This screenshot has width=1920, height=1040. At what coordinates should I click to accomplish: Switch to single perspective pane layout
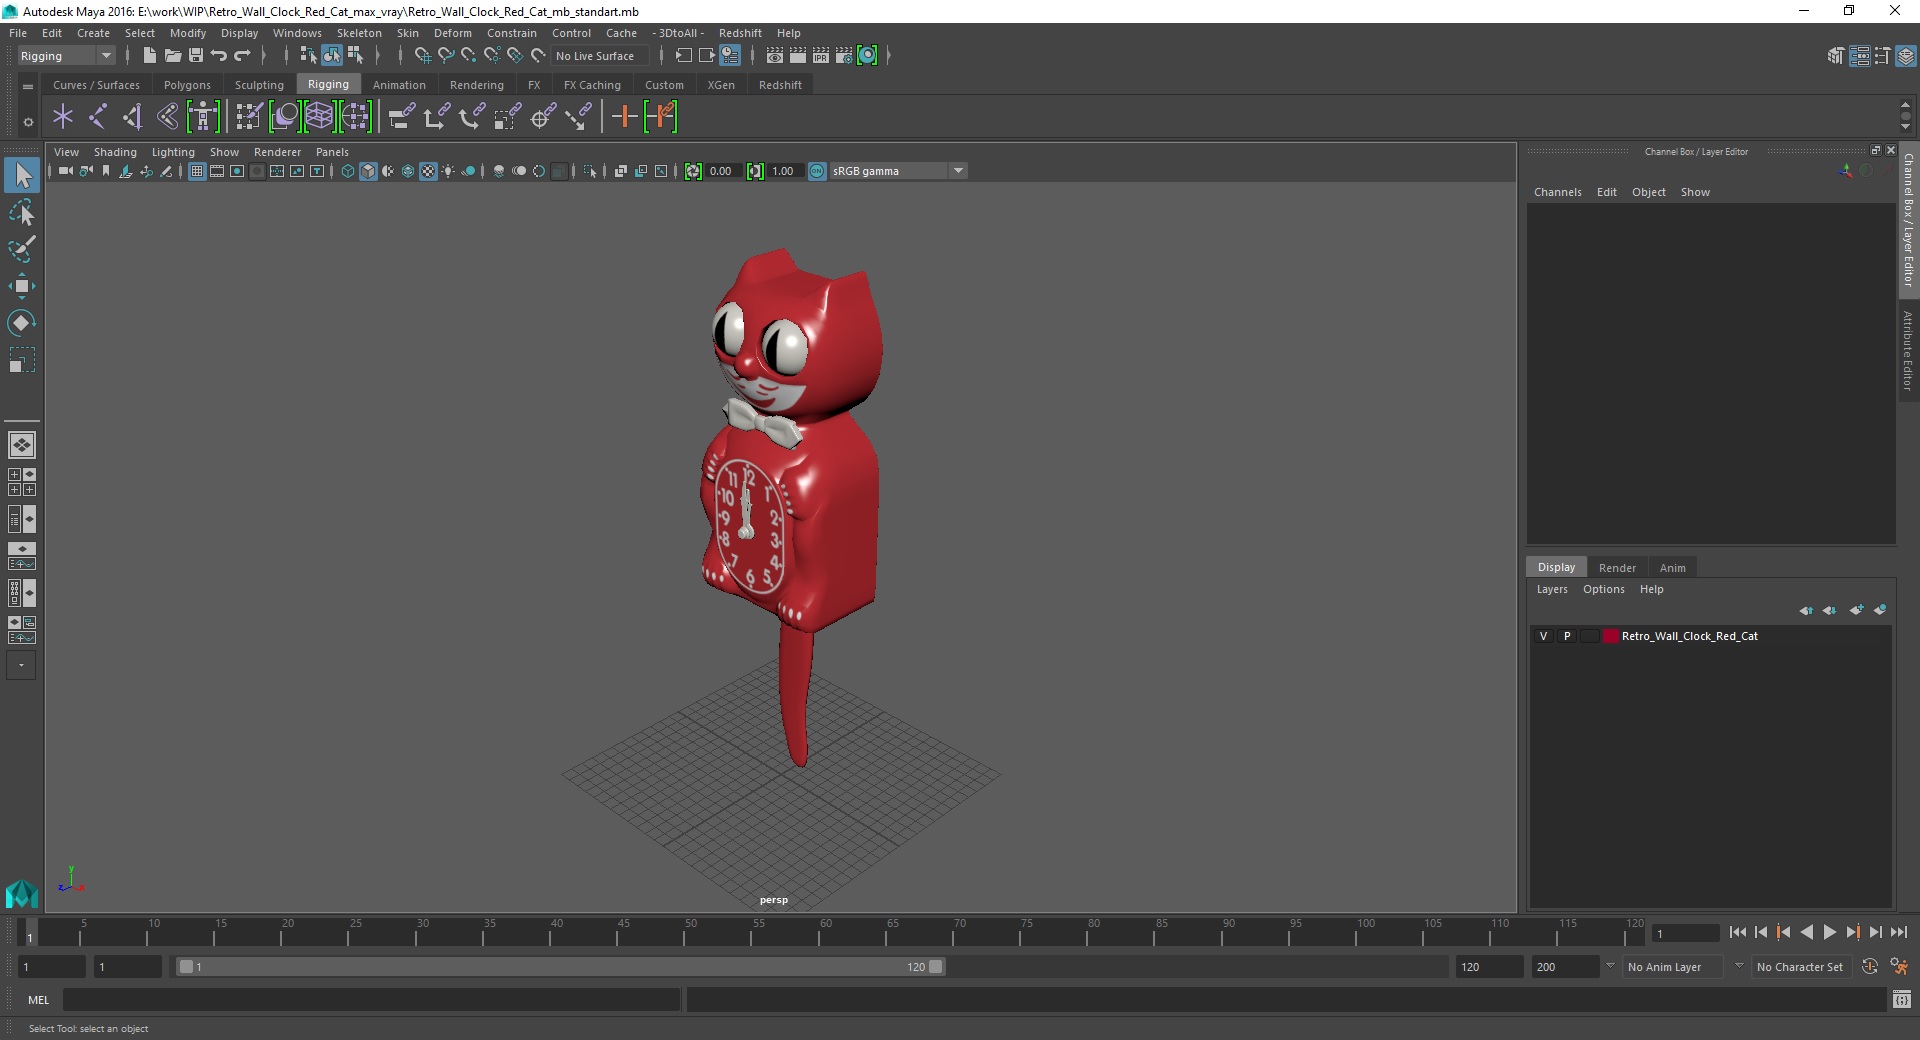tap(22, 445)
